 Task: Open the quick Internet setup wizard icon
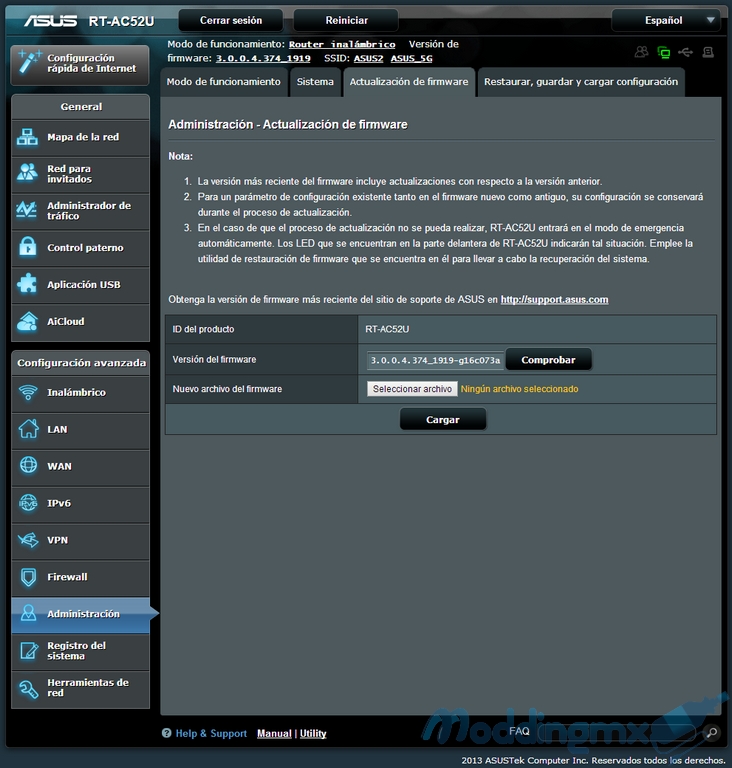[29, 63]
